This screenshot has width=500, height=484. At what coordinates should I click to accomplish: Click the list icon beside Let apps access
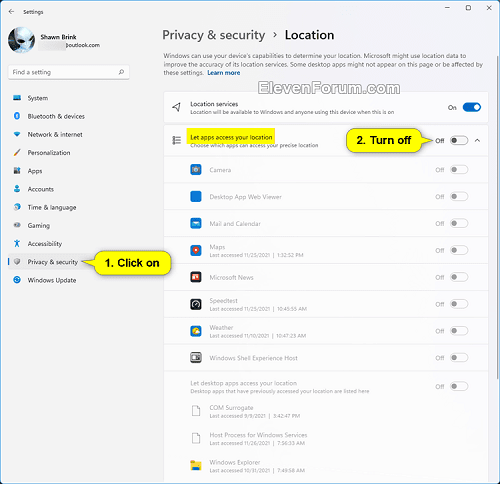[176, 140]
